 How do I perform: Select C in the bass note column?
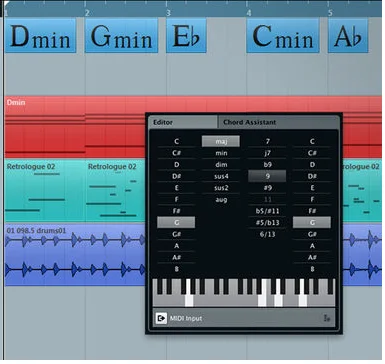tap(312, 141)
